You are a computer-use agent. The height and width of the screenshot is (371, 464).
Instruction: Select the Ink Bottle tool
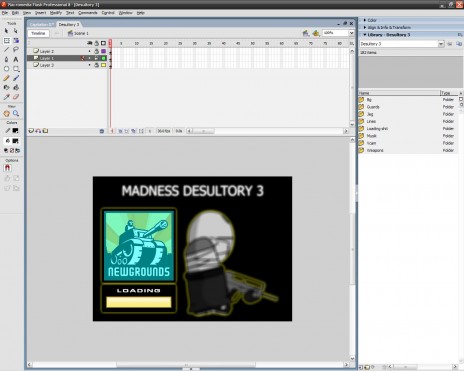[6, 87]
